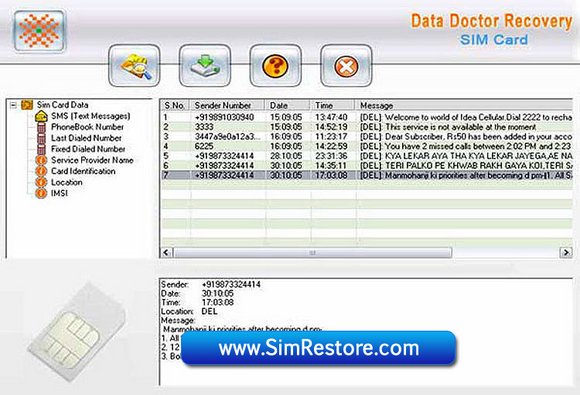Click the Date column header
The width and height of the screenshot is (580, 395).
pos(287,105)
